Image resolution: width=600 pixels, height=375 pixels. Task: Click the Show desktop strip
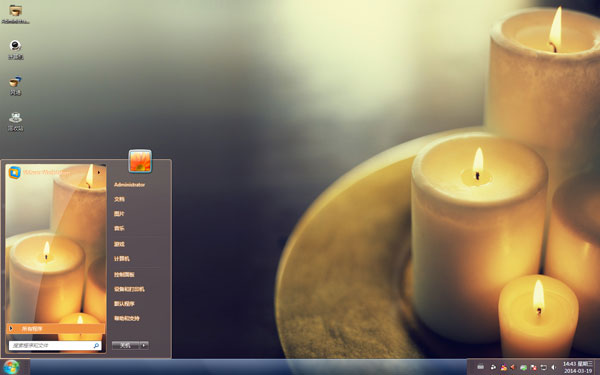tap(597, 367)
